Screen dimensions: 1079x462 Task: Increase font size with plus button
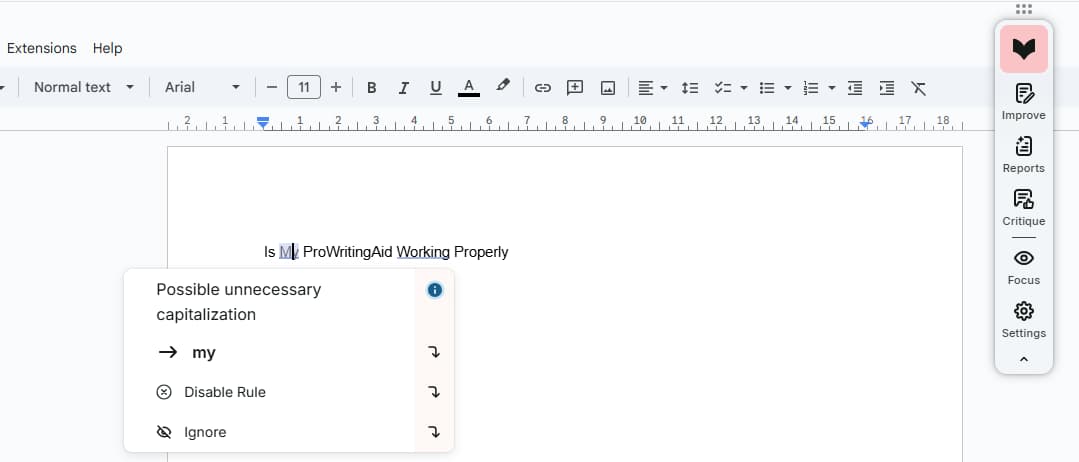coord(336,87)
